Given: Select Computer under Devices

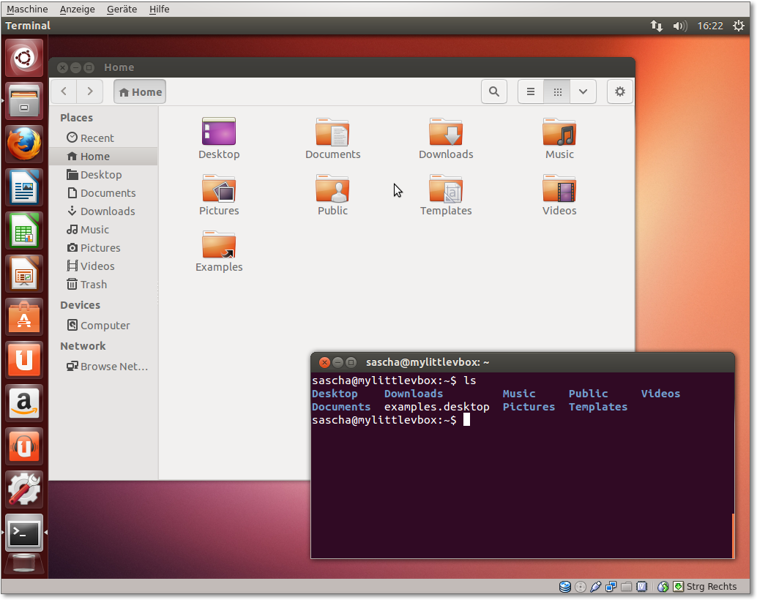Looking at the screenshot, I should click(x=98, y=326).
